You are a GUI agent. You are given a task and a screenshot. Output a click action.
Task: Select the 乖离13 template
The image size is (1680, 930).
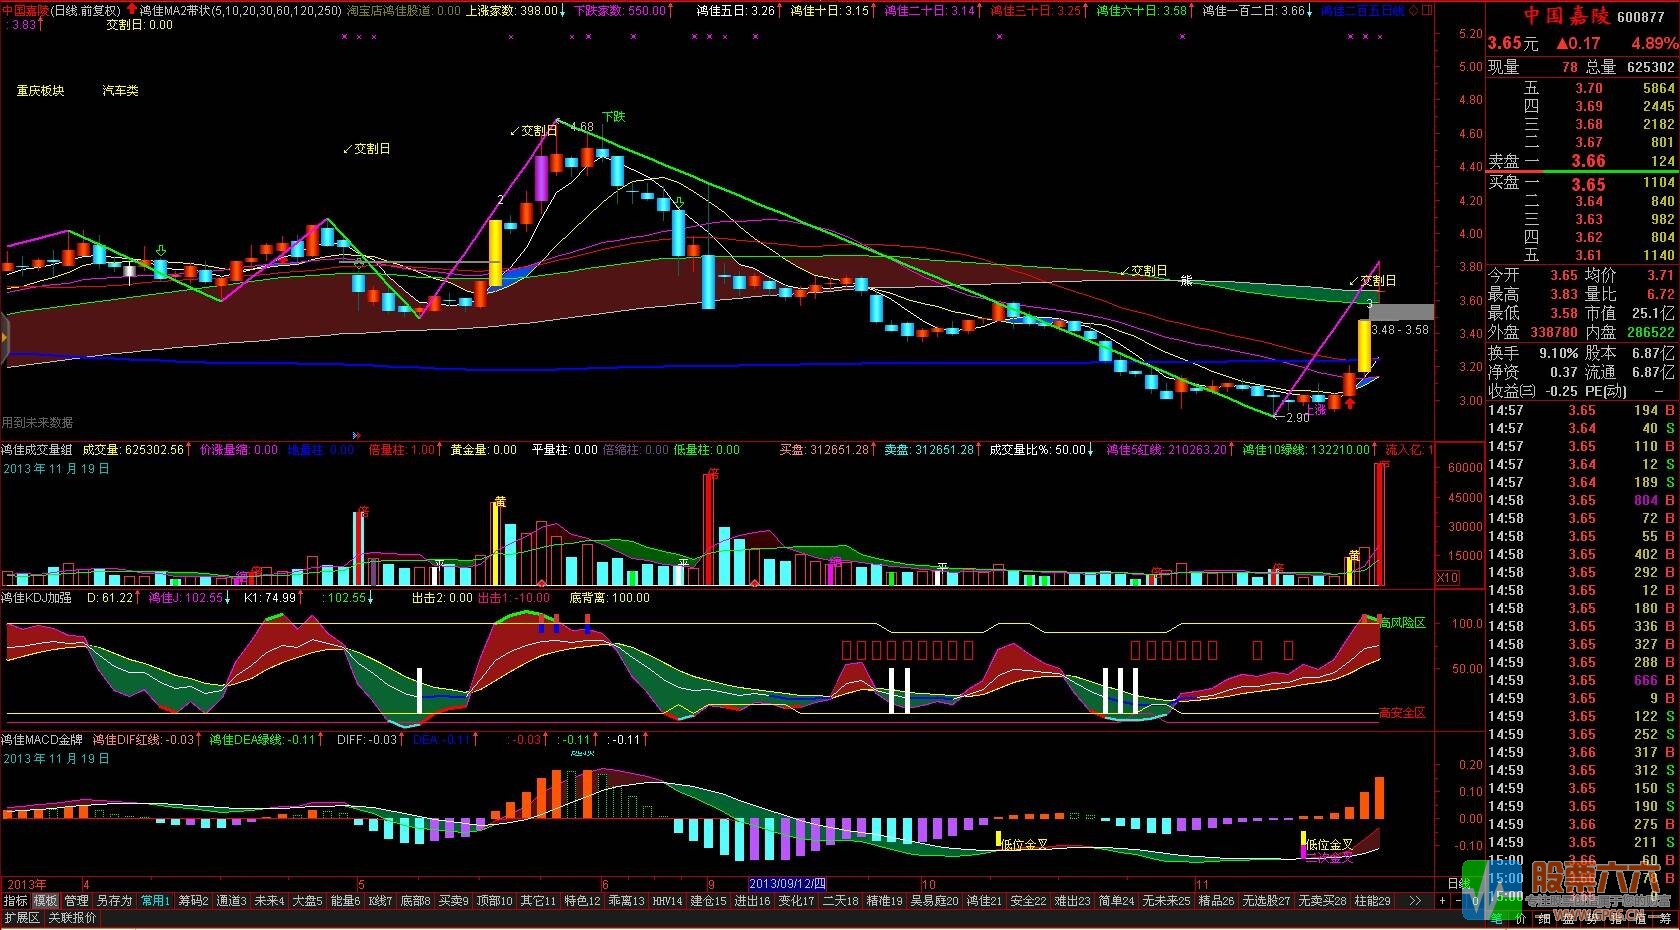[626, 900]
